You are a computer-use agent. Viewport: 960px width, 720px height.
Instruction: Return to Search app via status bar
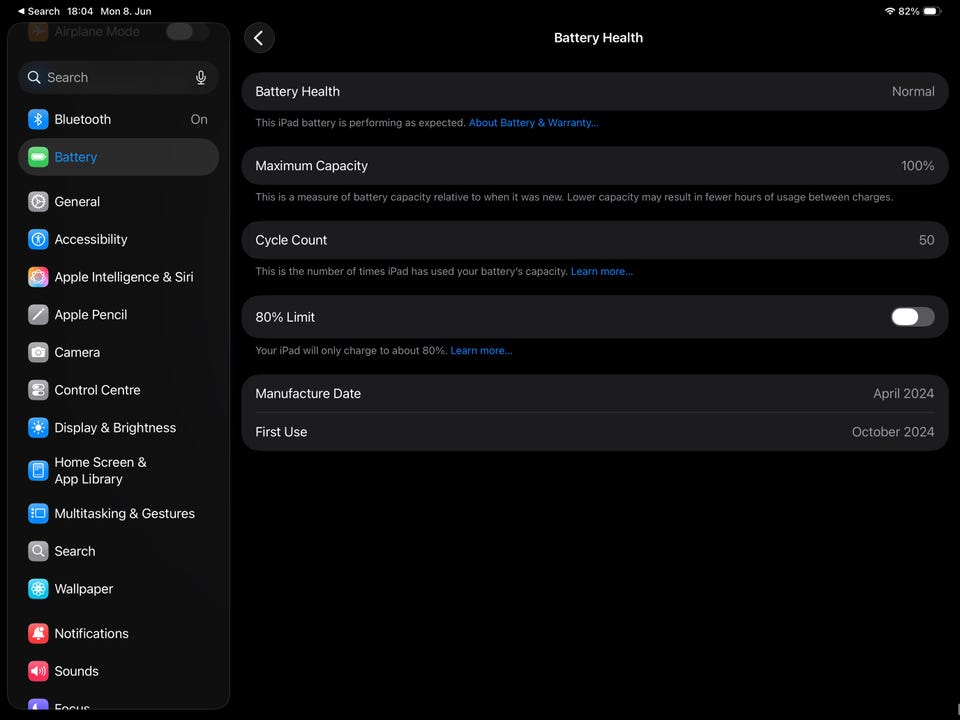(x=39, y=11)
